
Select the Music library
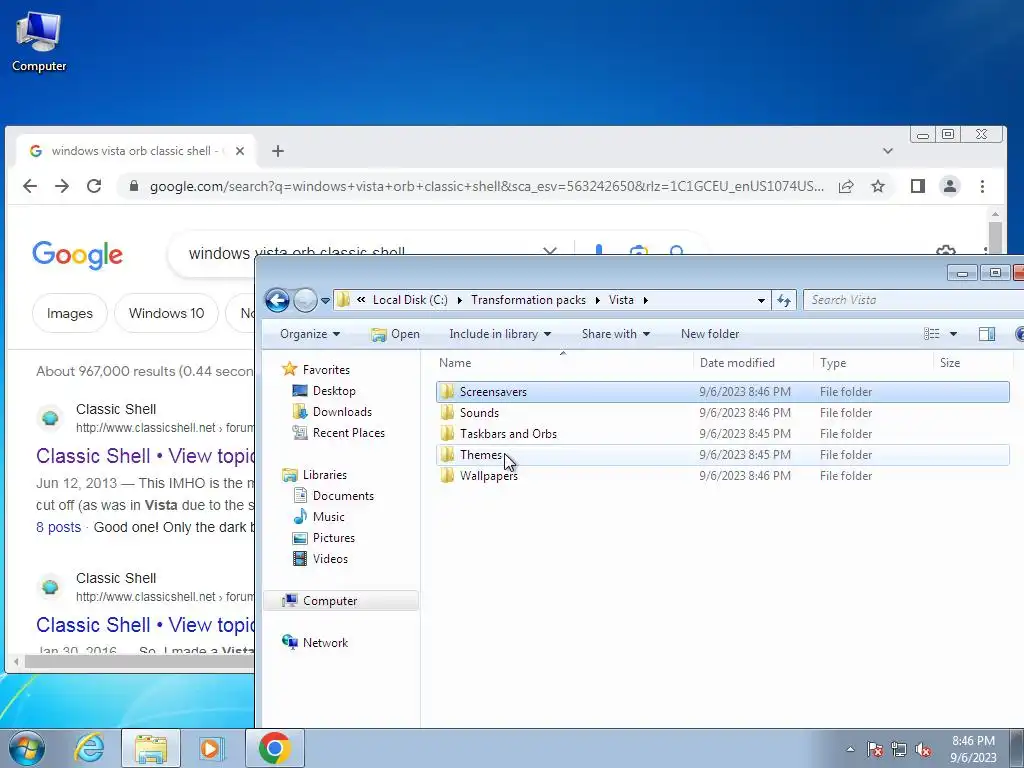tap(319, 517)
